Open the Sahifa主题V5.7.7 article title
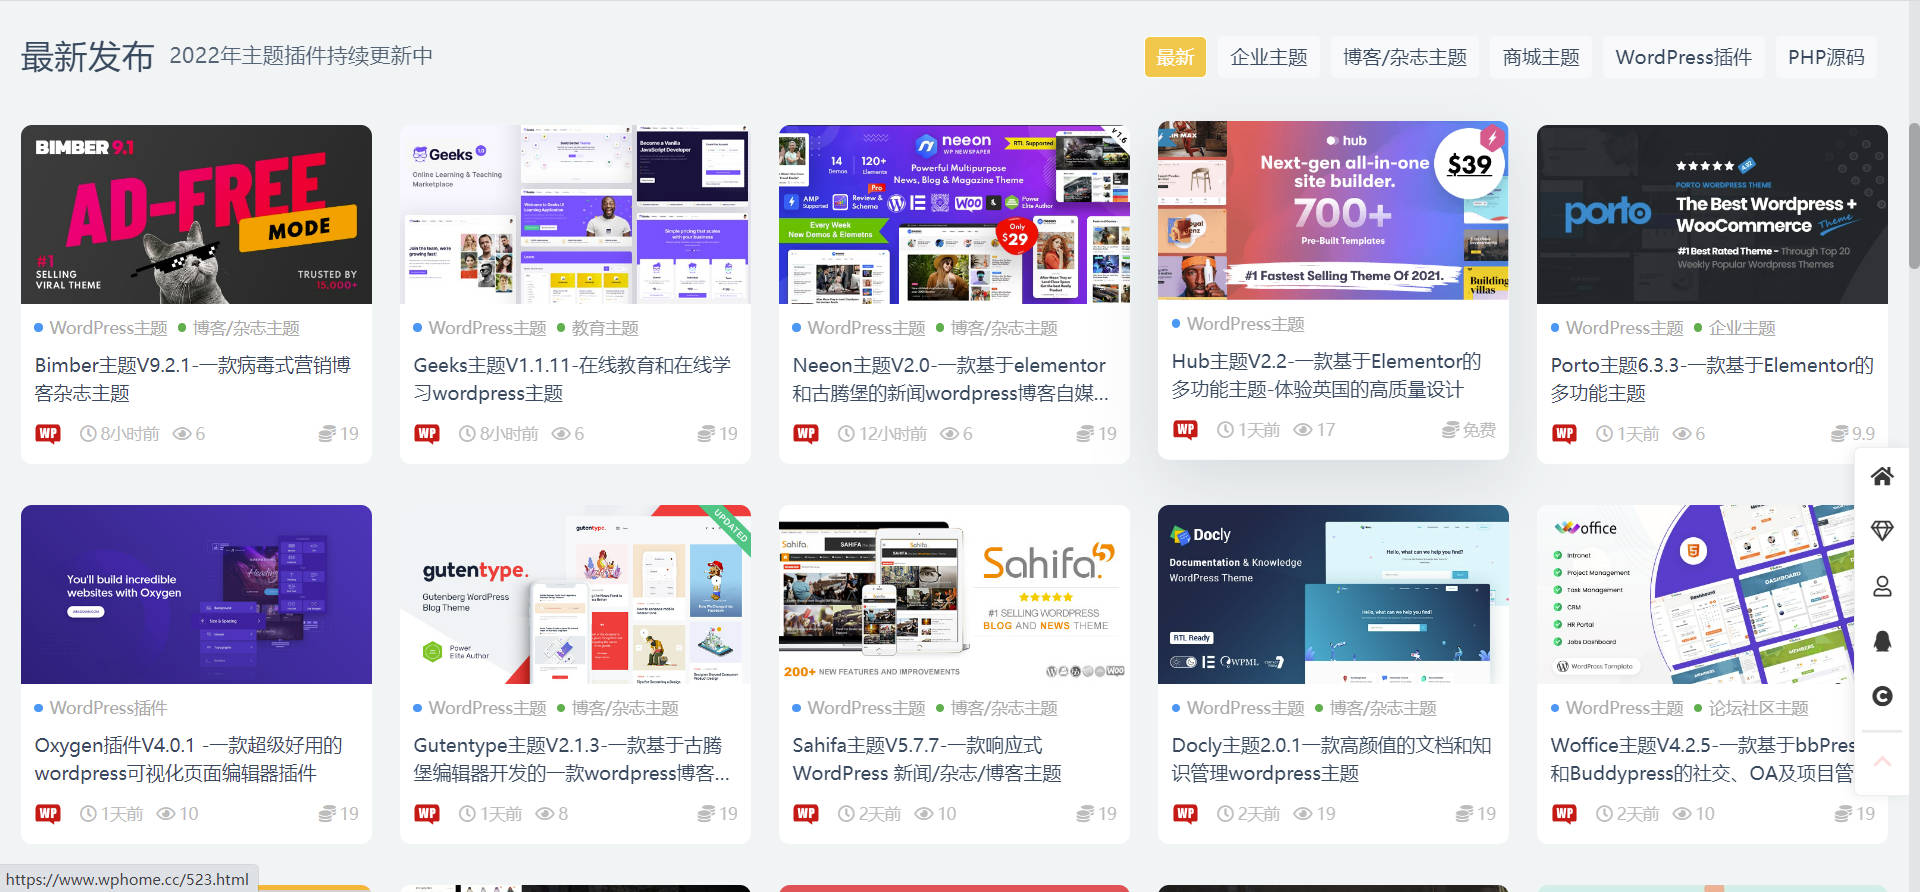1920x892 pixels. [927, 759]
